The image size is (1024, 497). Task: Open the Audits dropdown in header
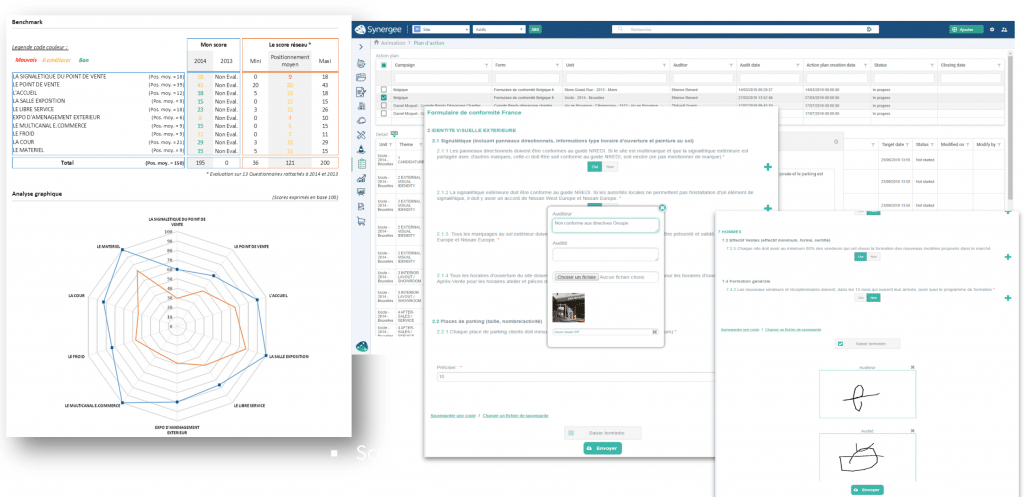499,30
